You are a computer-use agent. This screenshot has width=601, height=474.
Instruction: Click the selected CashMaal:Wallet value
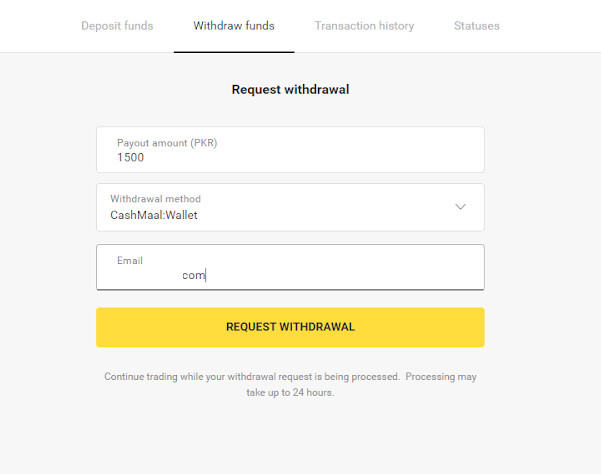coord(154,215)
